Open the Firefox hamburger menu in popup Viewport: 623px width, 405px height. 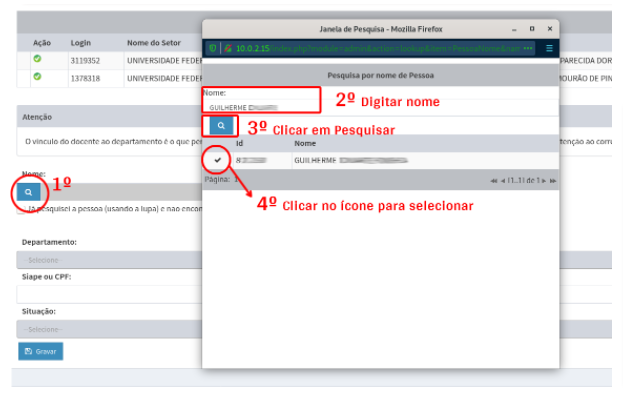click(548, 48)
